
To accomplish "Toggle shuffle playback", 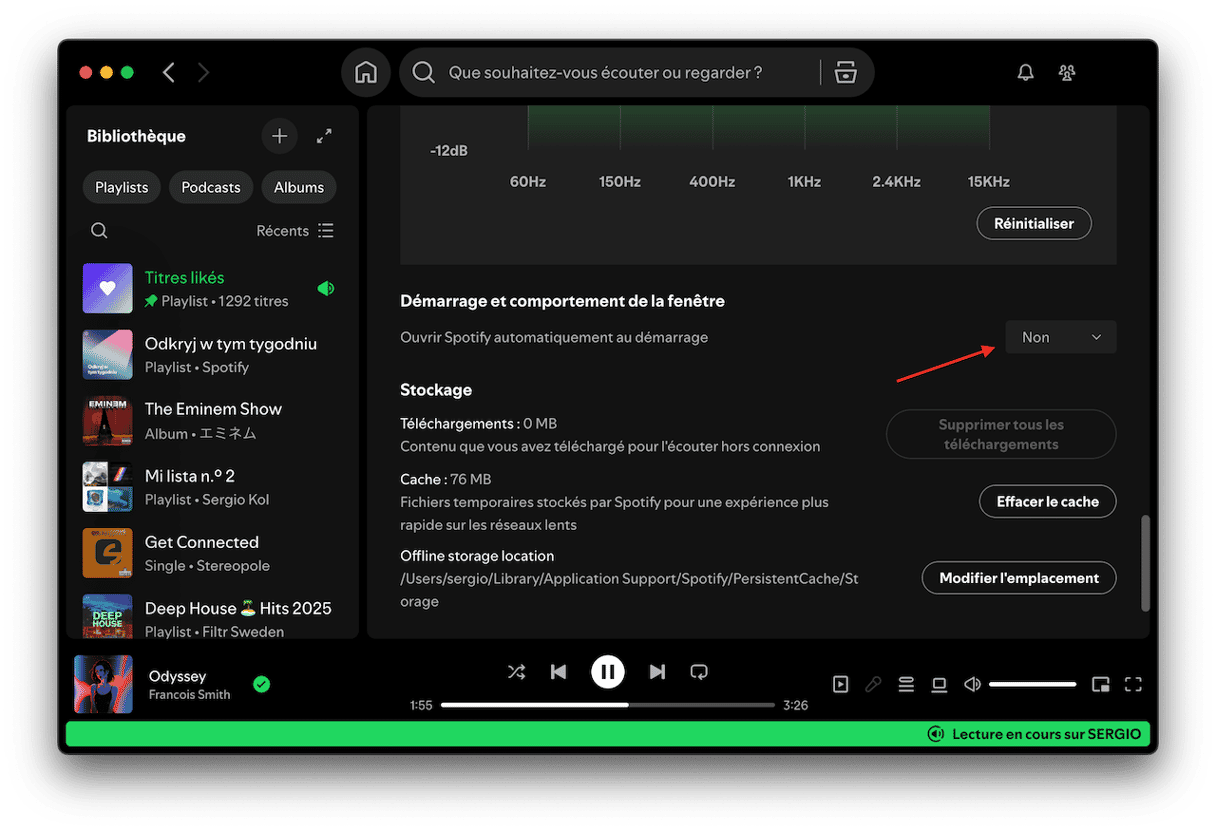I will 516,672.
